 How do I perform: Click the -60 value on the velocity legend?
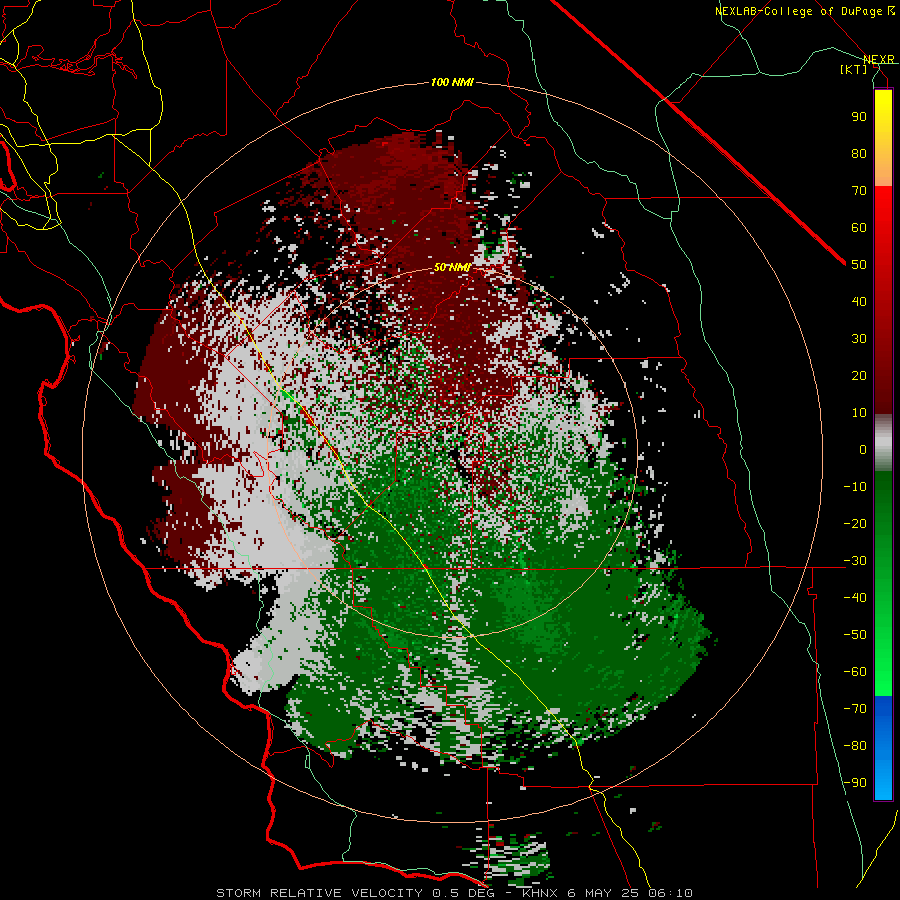point(855,672)
